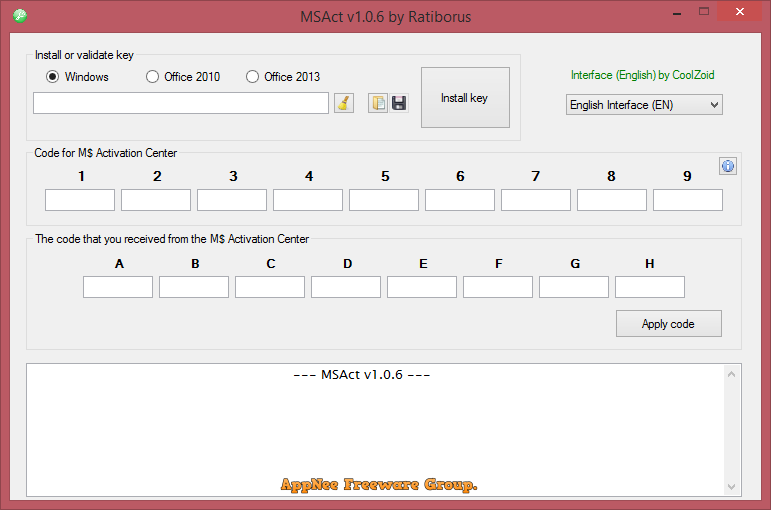Click activation code field 8
Viewport: 771px width, 510px height.
(x=612, y=200)
